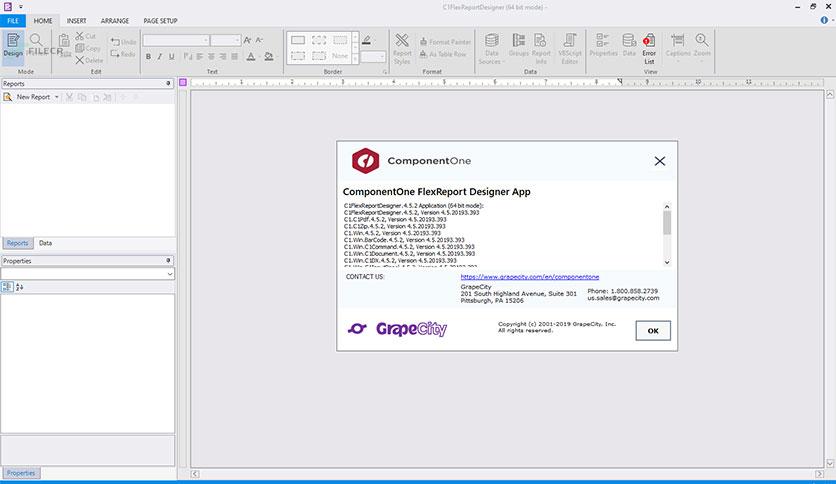Image resolution: width=836 pixels, height=484 pixels.
Task: Delete the selected item via ribbon
Action: pos(89,60)
